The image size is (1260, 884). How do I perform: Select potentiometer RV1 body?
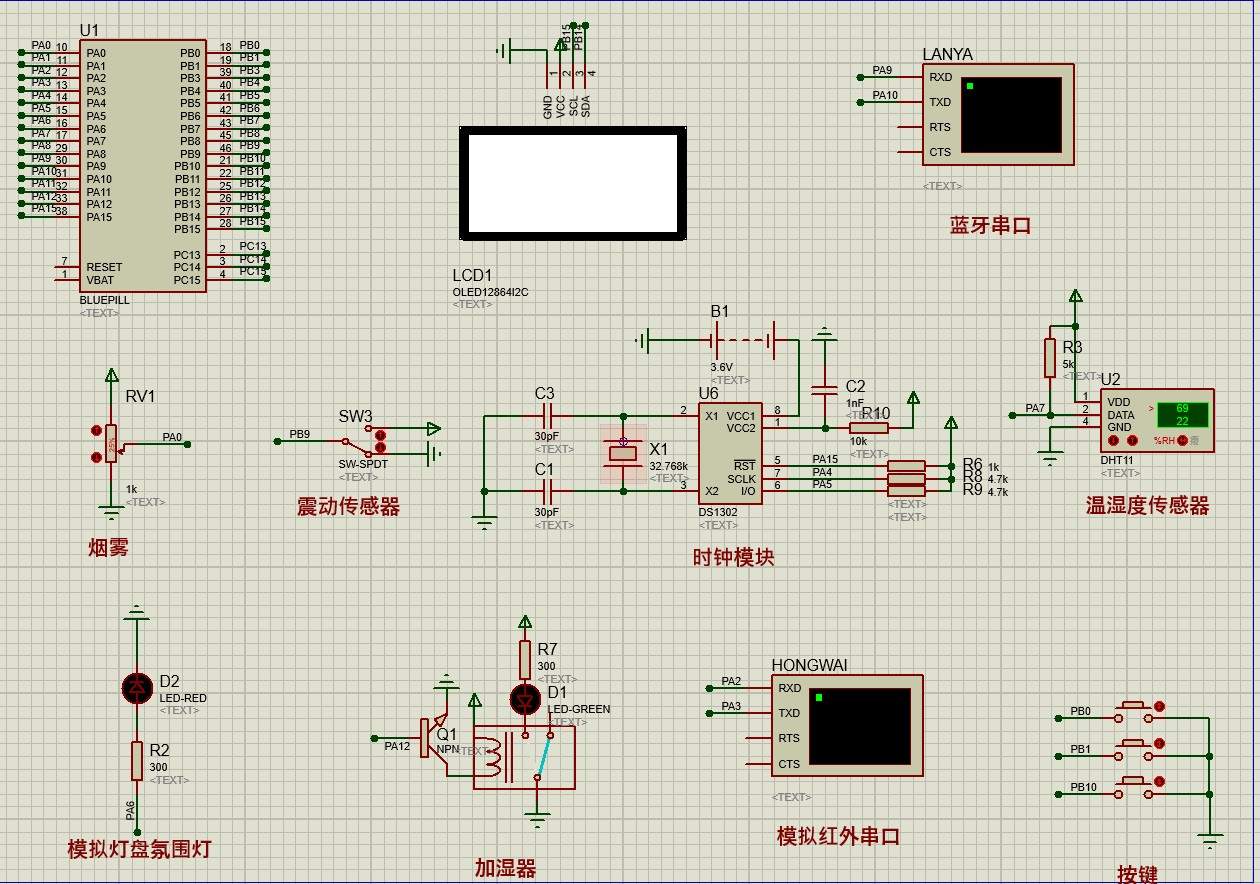111,443
